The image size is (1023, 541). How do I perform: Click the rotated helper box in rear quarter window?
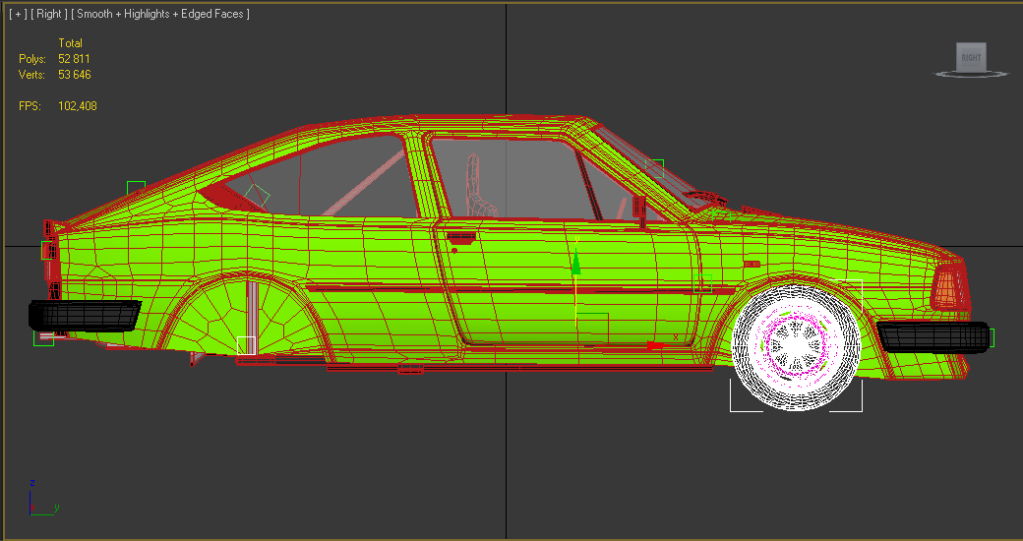coord(258,195)
